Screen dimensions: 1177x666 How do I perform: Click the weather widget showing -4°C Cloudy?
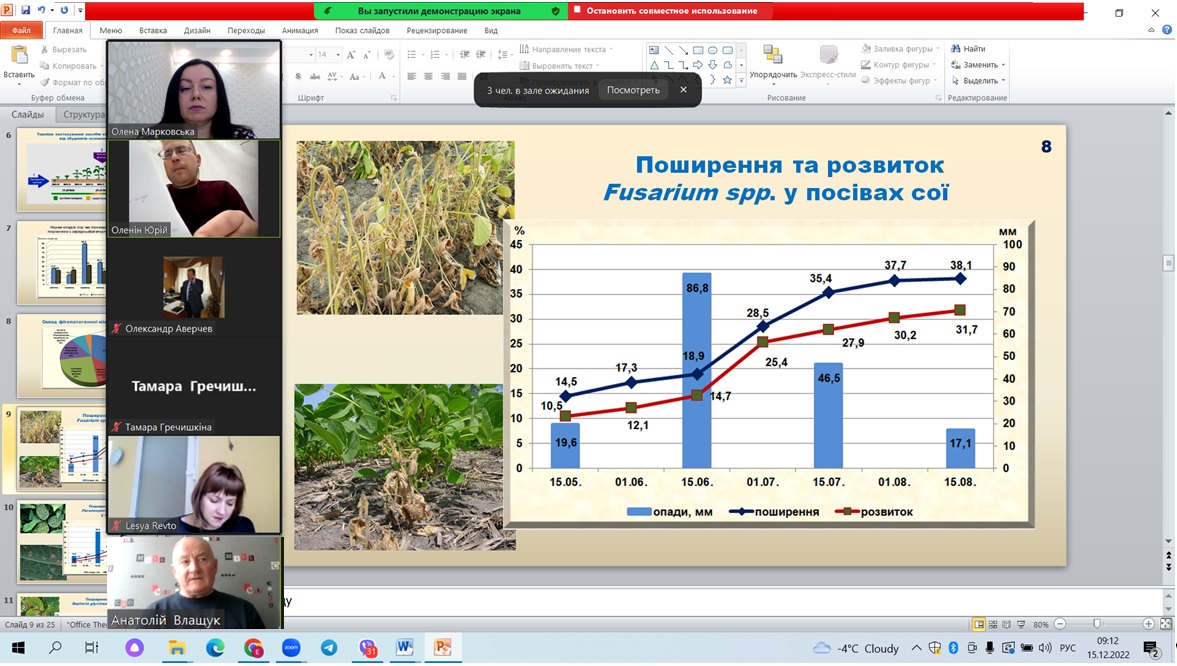856,648
